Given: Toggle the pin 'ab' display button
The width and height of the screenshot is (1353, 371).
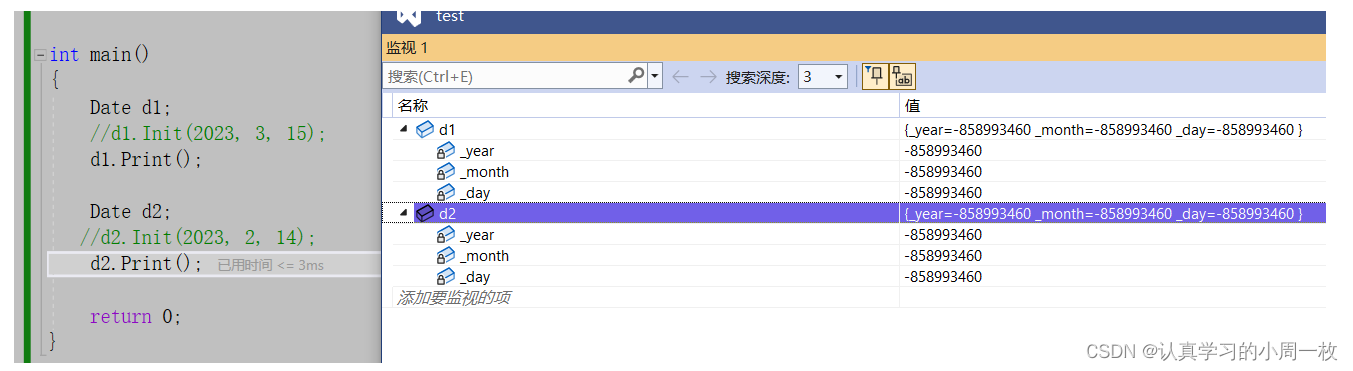Looking at the screenshot, I should click(902, 77).
